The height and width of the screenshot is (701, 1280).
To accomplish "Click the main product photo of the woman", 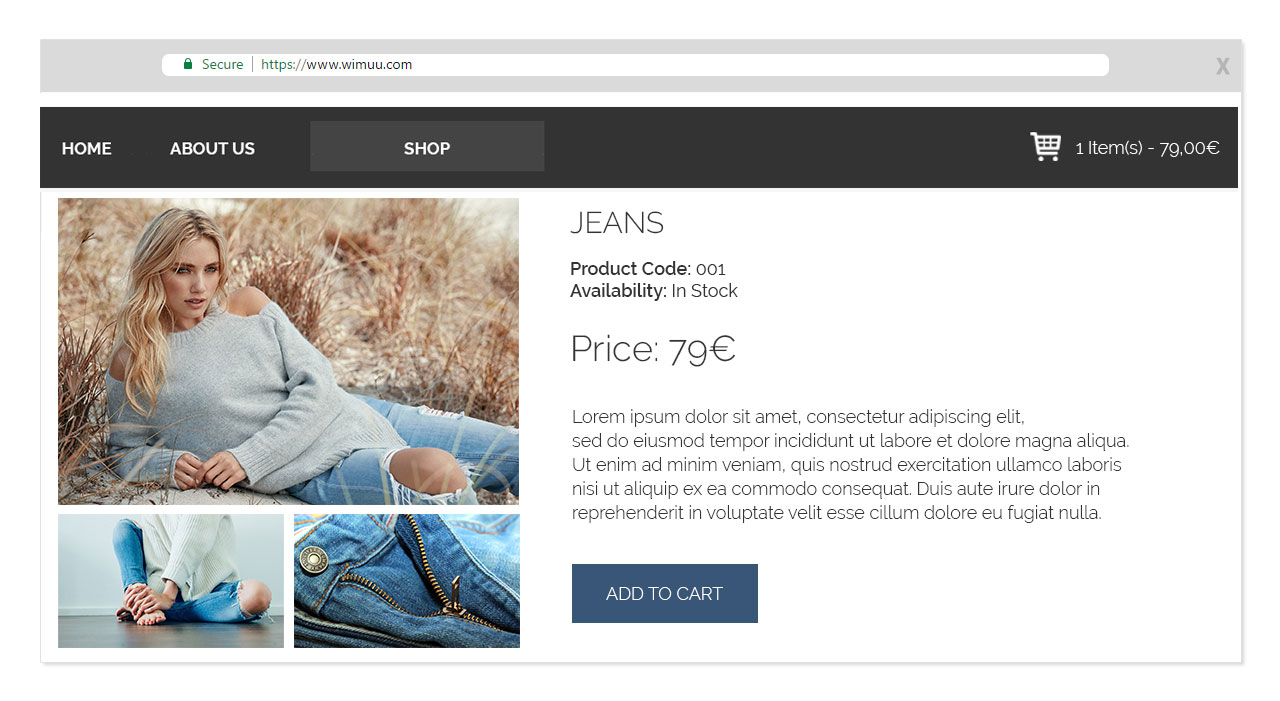I will (288, 351).
